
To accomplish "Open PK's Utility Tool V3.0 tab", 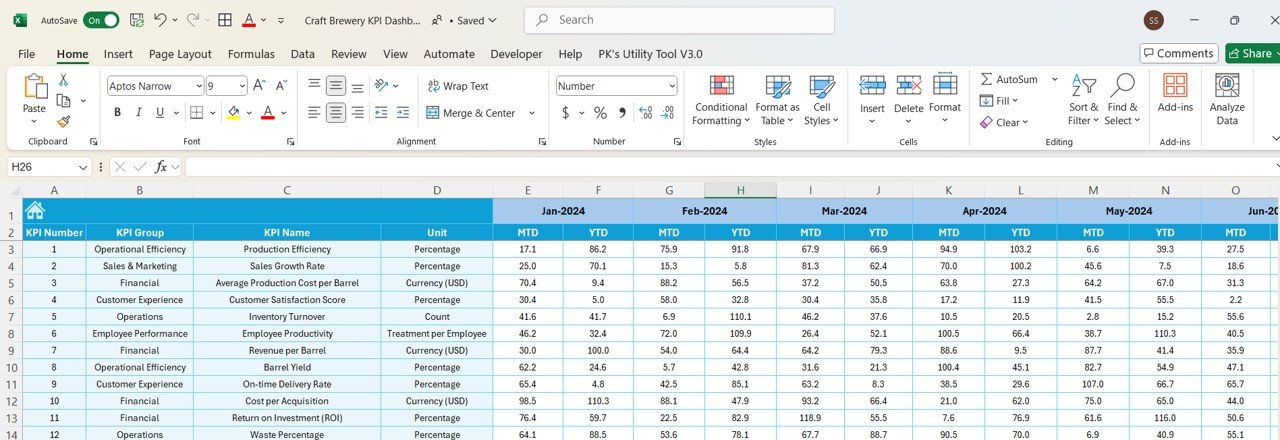I will (650, 54).
